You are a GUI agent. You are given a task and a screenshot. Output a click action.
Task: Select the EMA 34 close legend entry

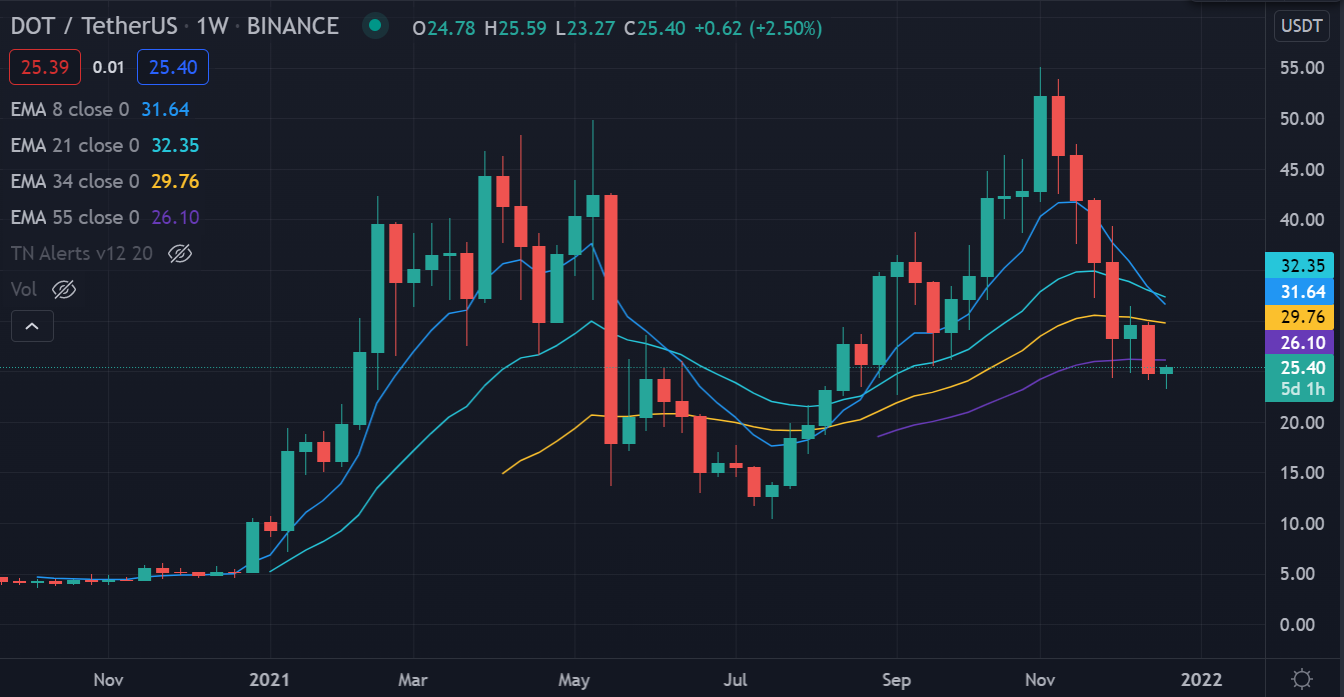pos(75,181)
